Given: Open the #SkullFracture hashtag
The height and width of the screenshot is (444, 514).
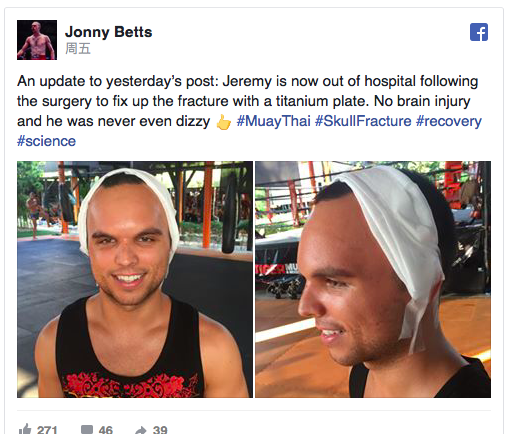Looking at the screenshot, I should point(363,121).
